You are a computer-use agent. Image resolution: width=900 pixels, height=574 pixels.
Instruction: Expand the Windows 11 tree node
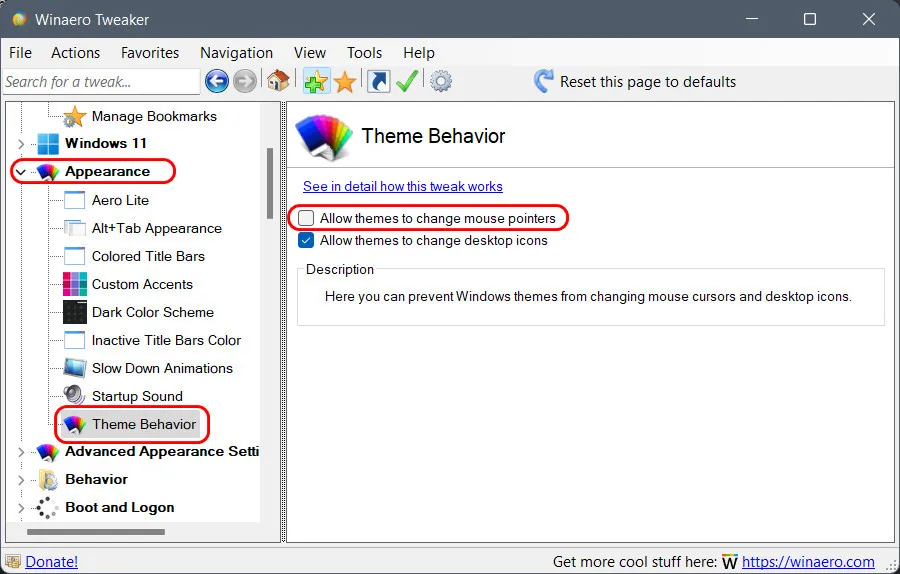(x=20, y=144)
